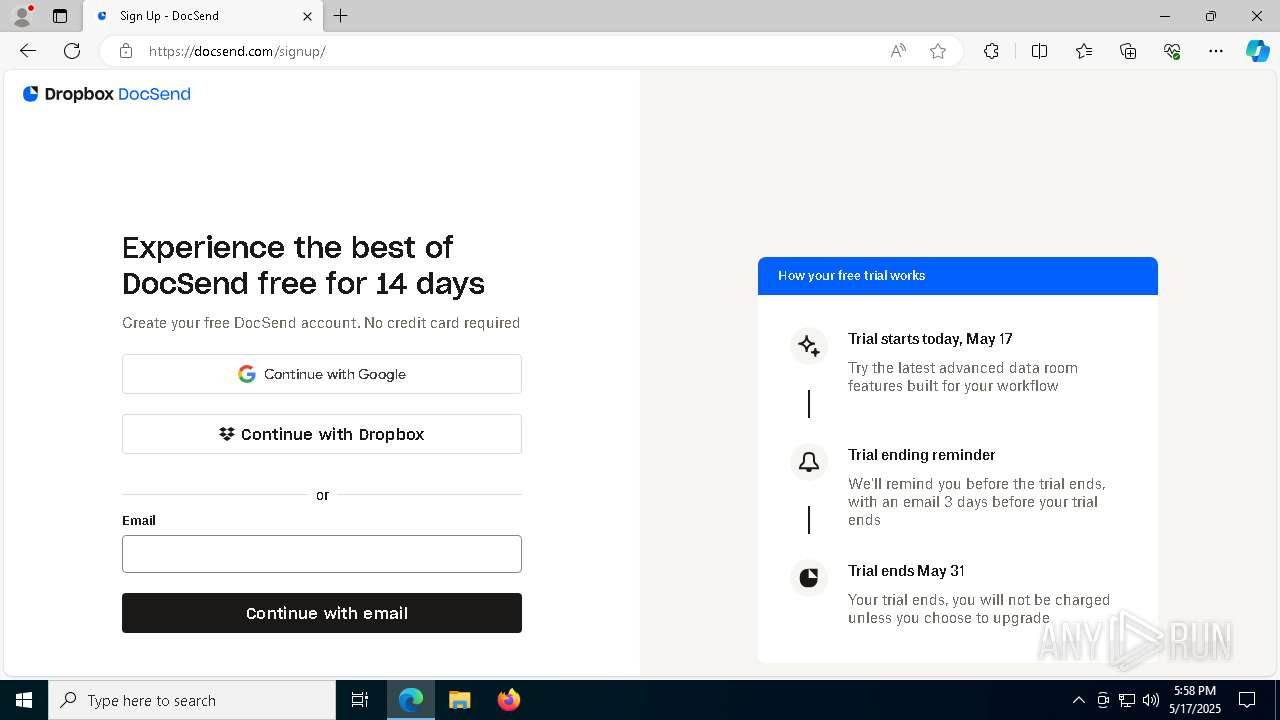Open Read aloud in address bar
The height and width of the screenshot is (720, 1280).
click(x=898, y=51)
